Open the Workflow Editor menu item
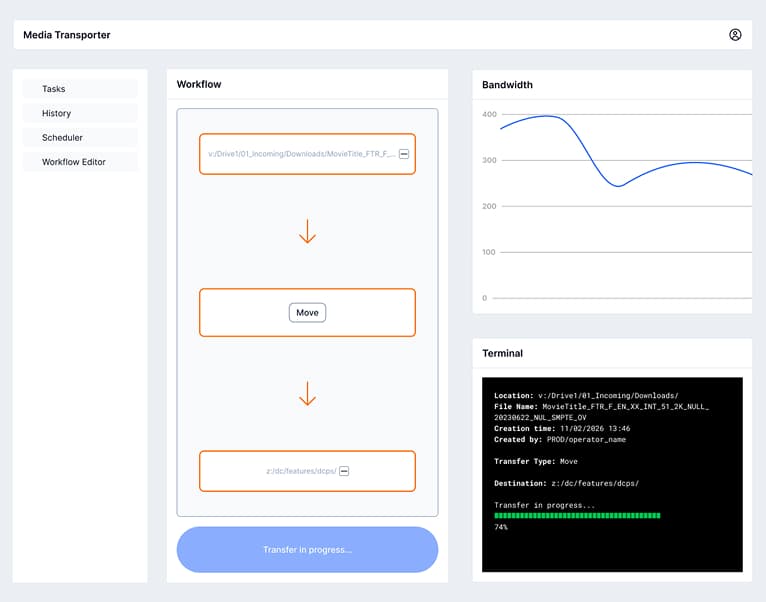 (x=80, y=162)
